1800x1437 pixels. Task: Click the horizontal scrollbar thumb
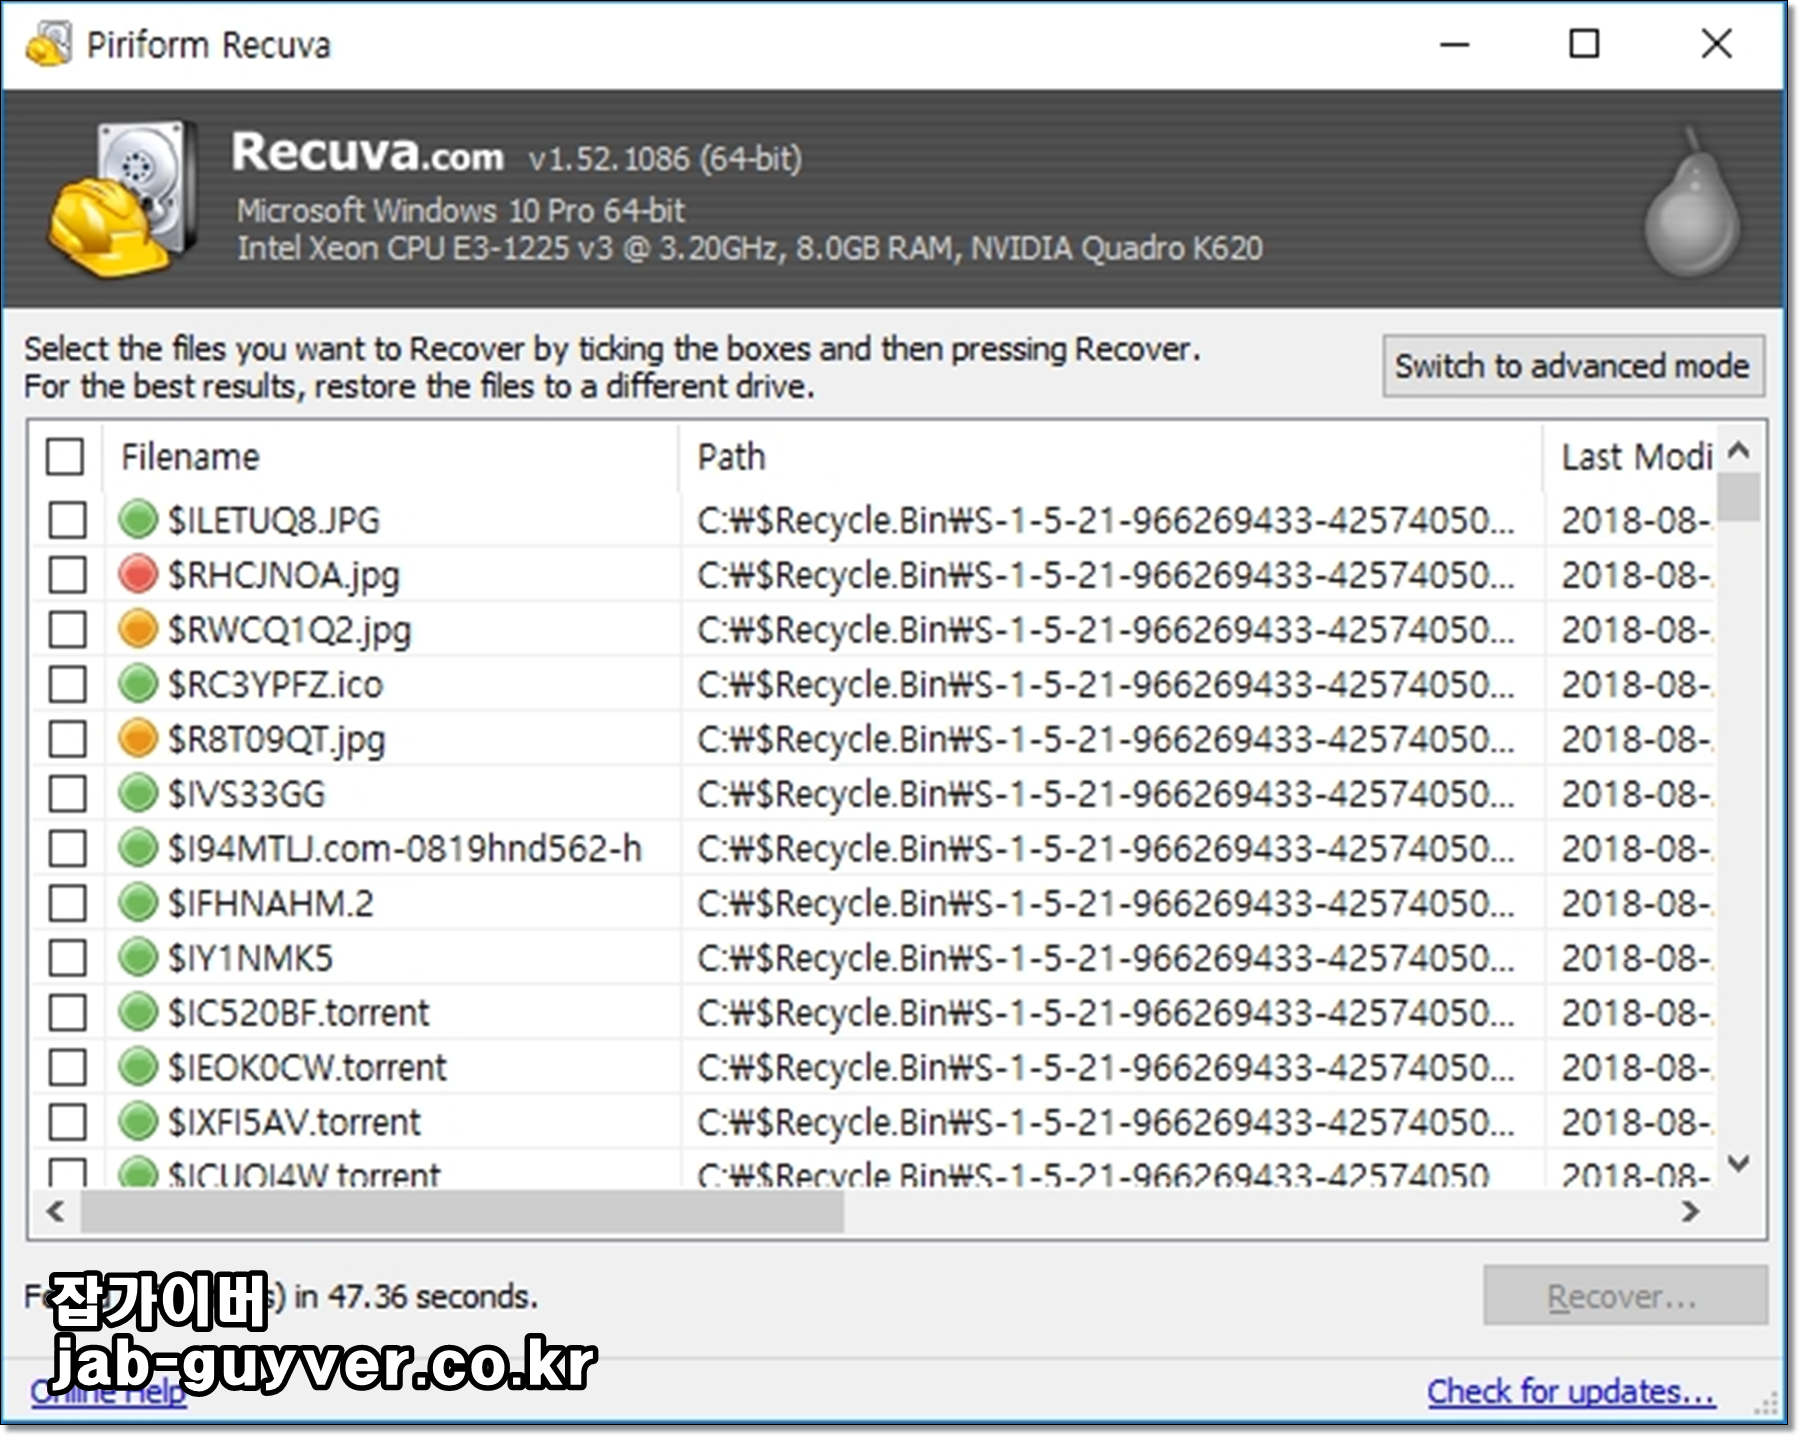462,1211
